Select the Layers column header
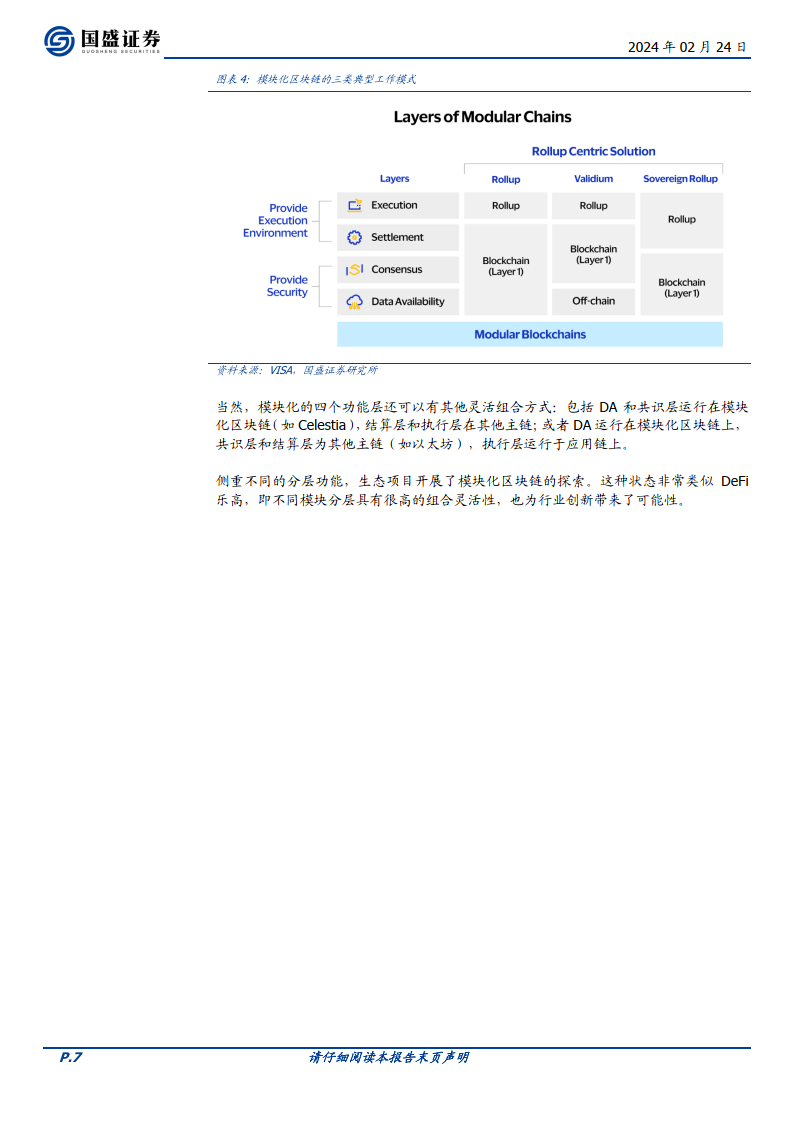 click(x=394, y=179)
